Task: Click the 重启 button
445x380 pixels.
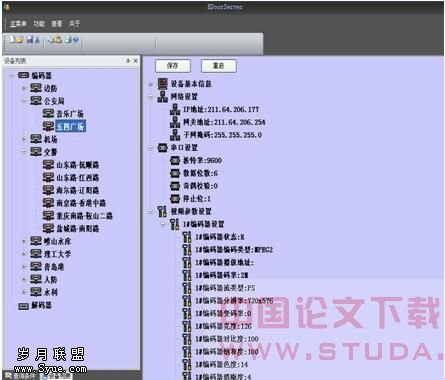Action: click(219, 66)
